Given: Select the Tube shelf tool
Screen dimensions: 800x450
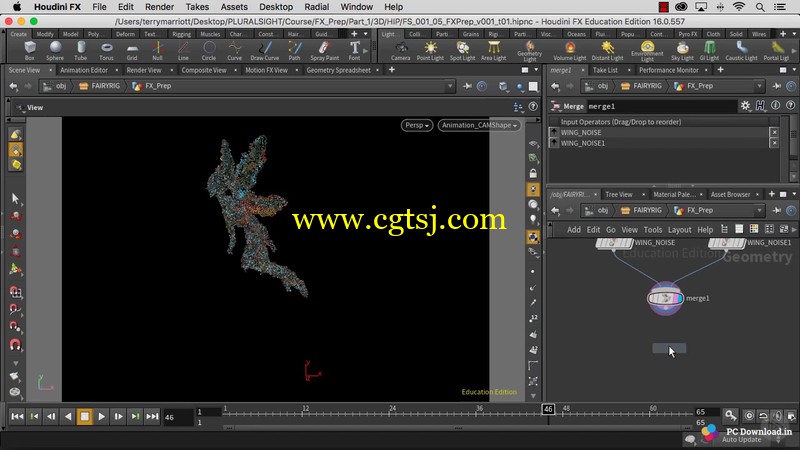Looking at the screenshot, I should click(81, 51).
